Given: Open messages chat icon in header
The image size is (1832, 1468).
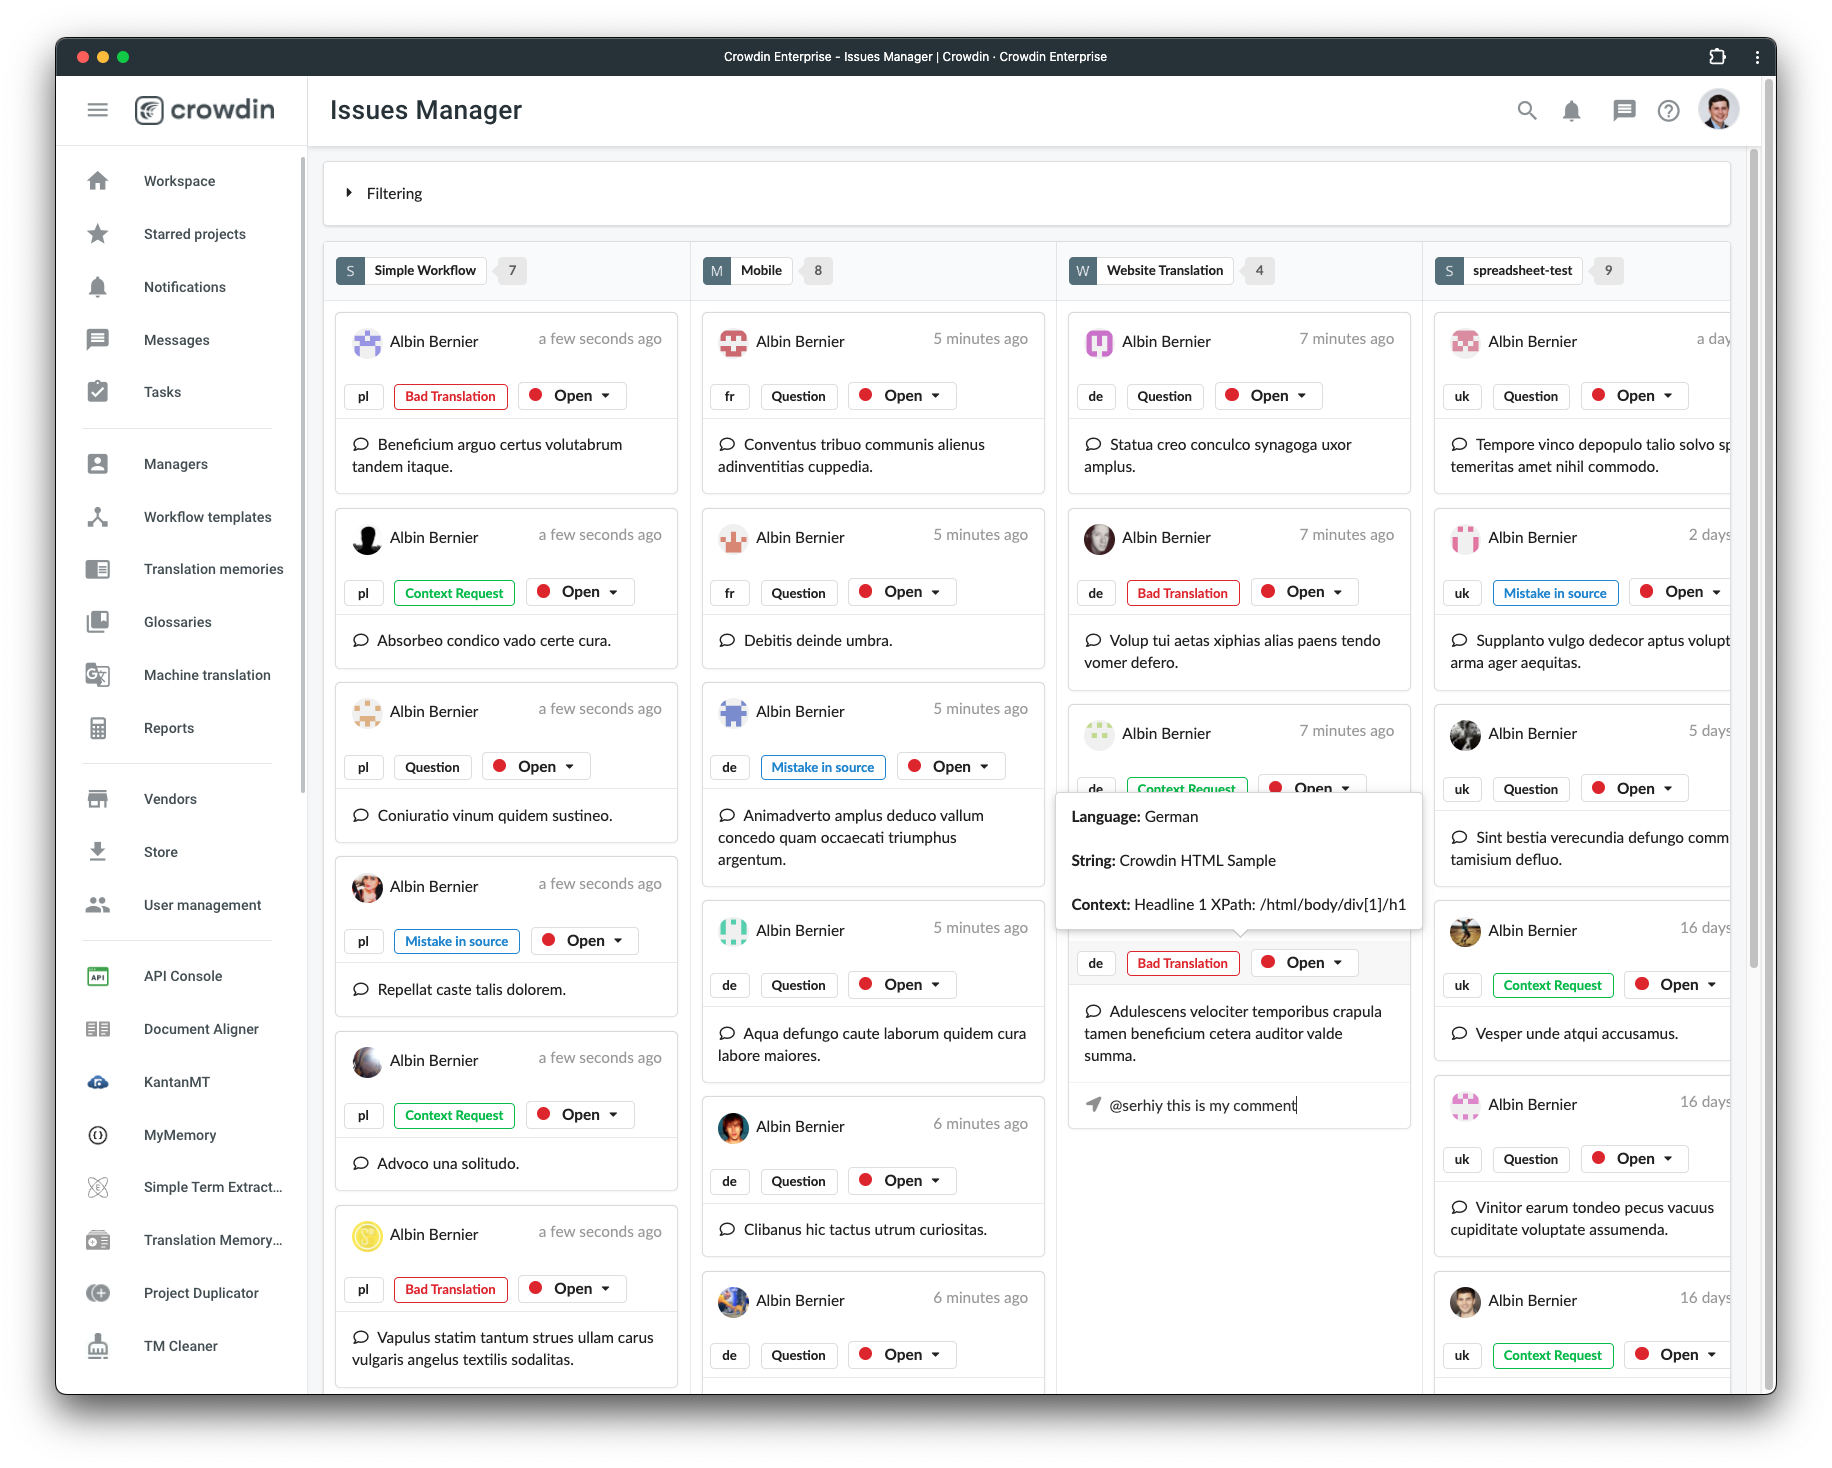Looking at the screenshot, I should (1624, 110).
